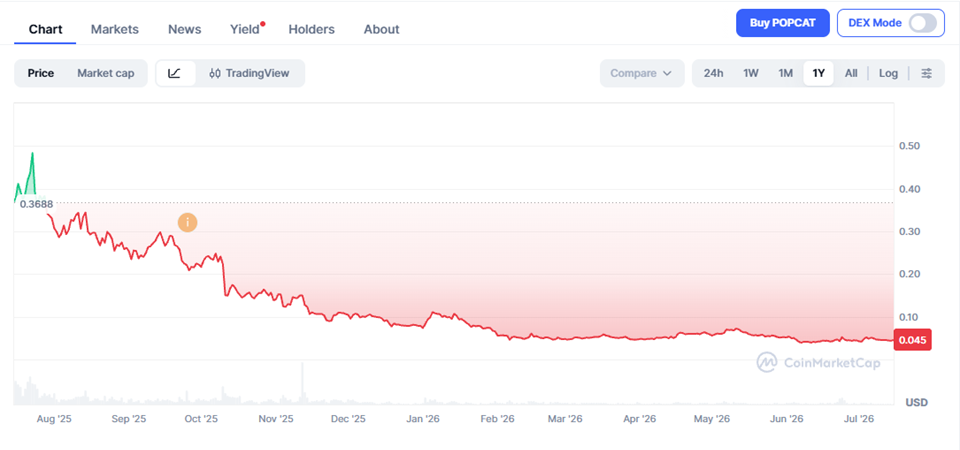Click the Jan '26 axis label
This screenshot has width=960, height=450.
click(423, 419)
